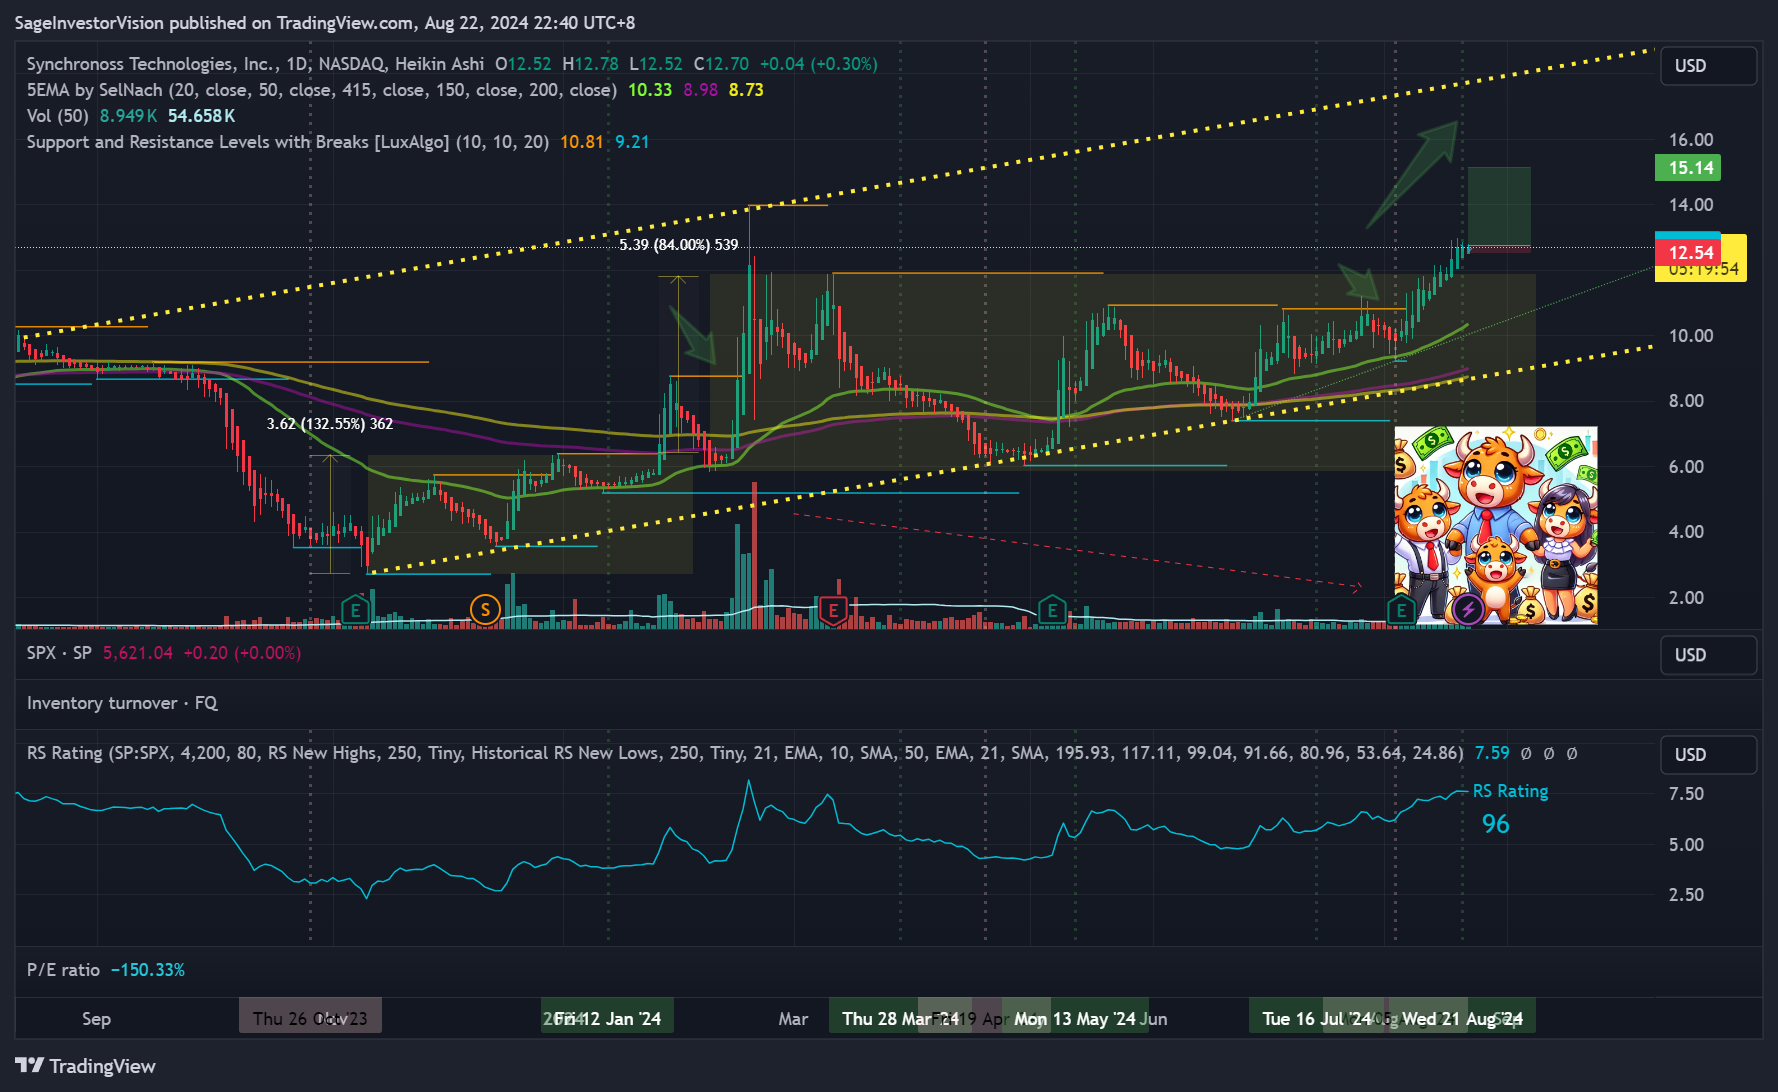Open the TradingView logo at bottom left

[x=86, y=1066]
